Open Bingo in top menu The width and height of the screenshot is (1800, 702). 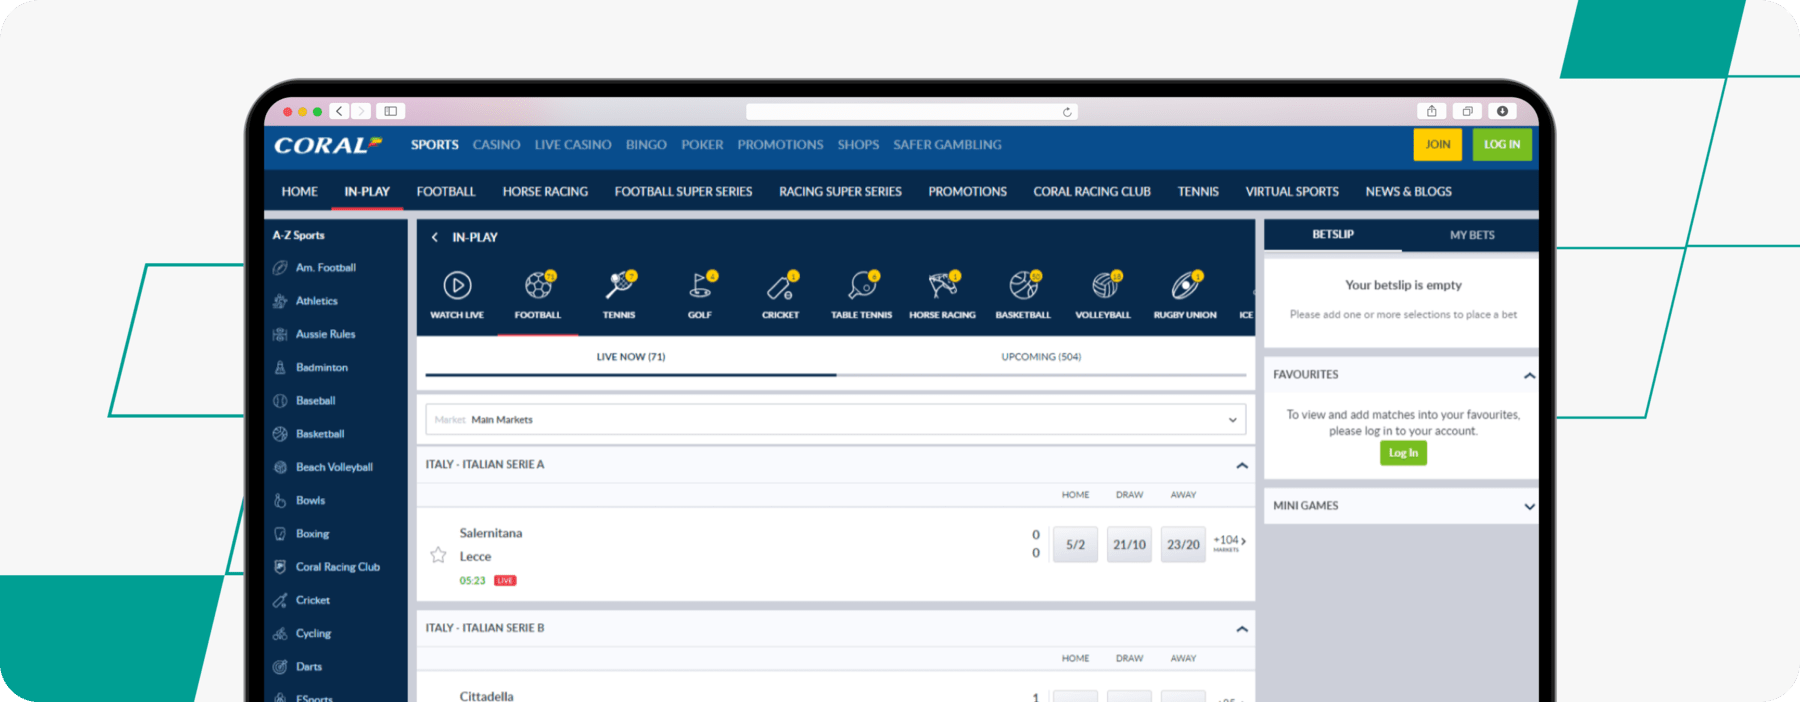point(646,145)
